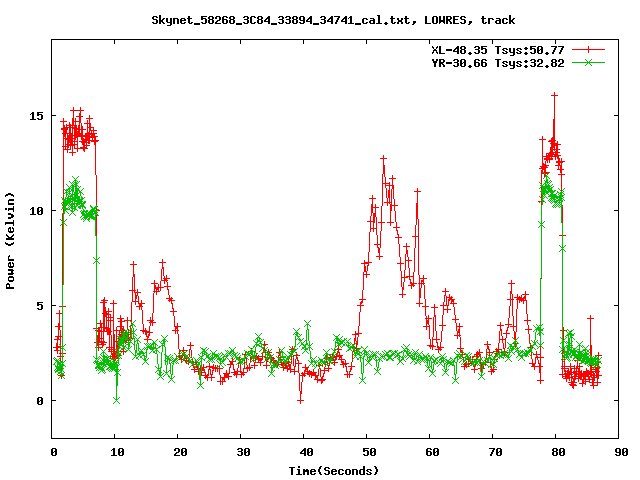
Task: Click the x-axis tick label 70
Action: 495,452
